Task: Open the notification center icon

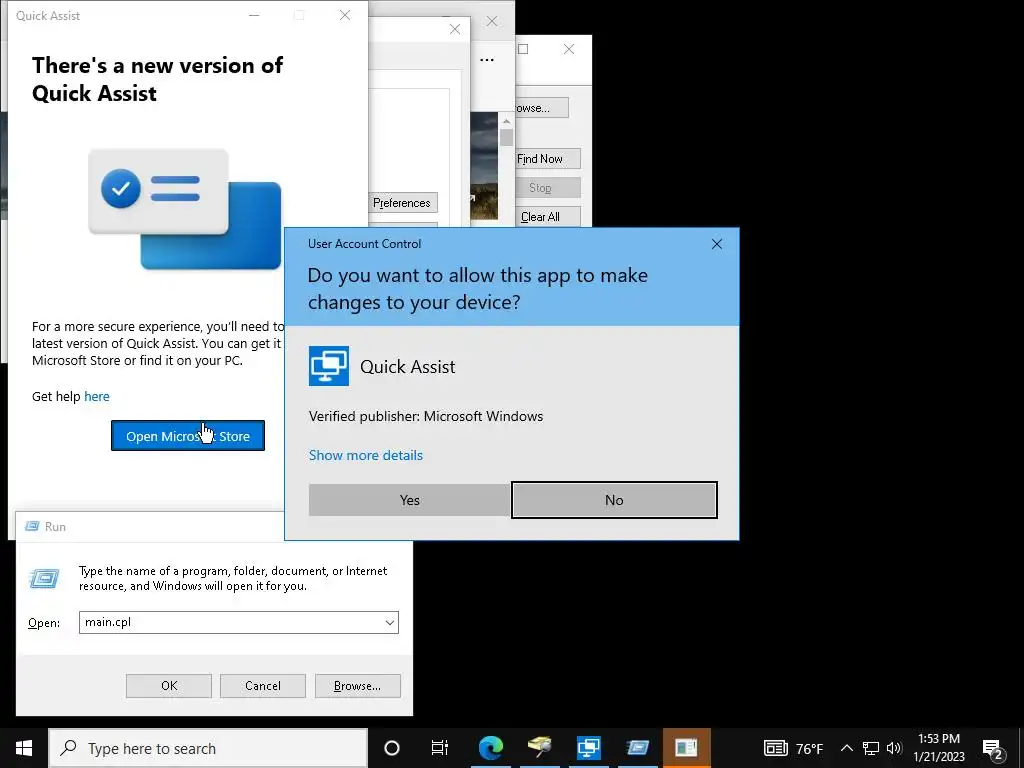Action: coord(993,749)
